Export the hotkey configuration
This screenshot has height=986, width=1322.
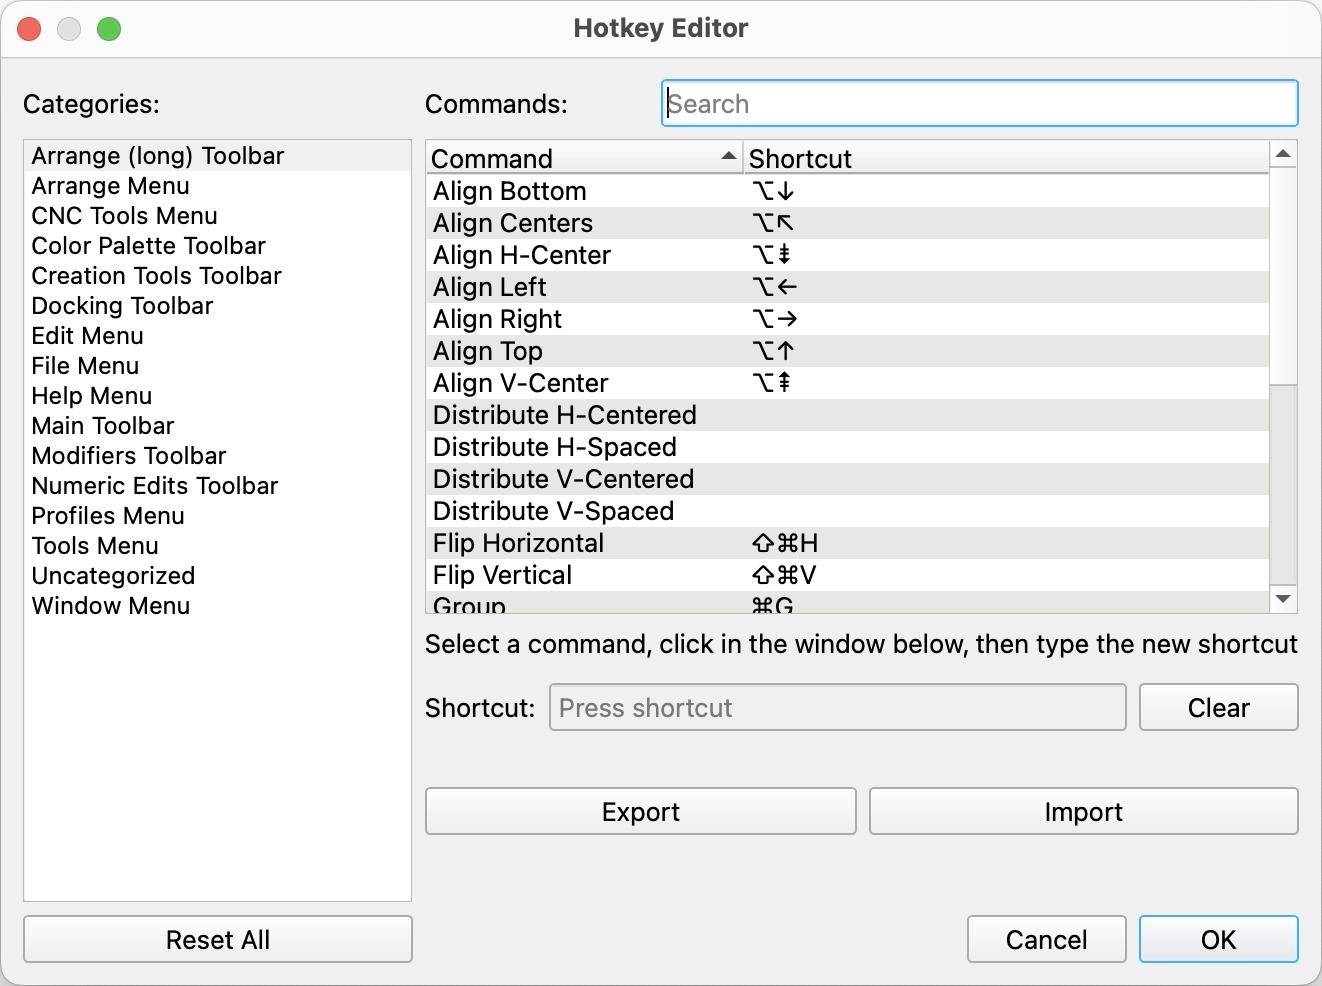pyautogui.click(x=640, y=812)
